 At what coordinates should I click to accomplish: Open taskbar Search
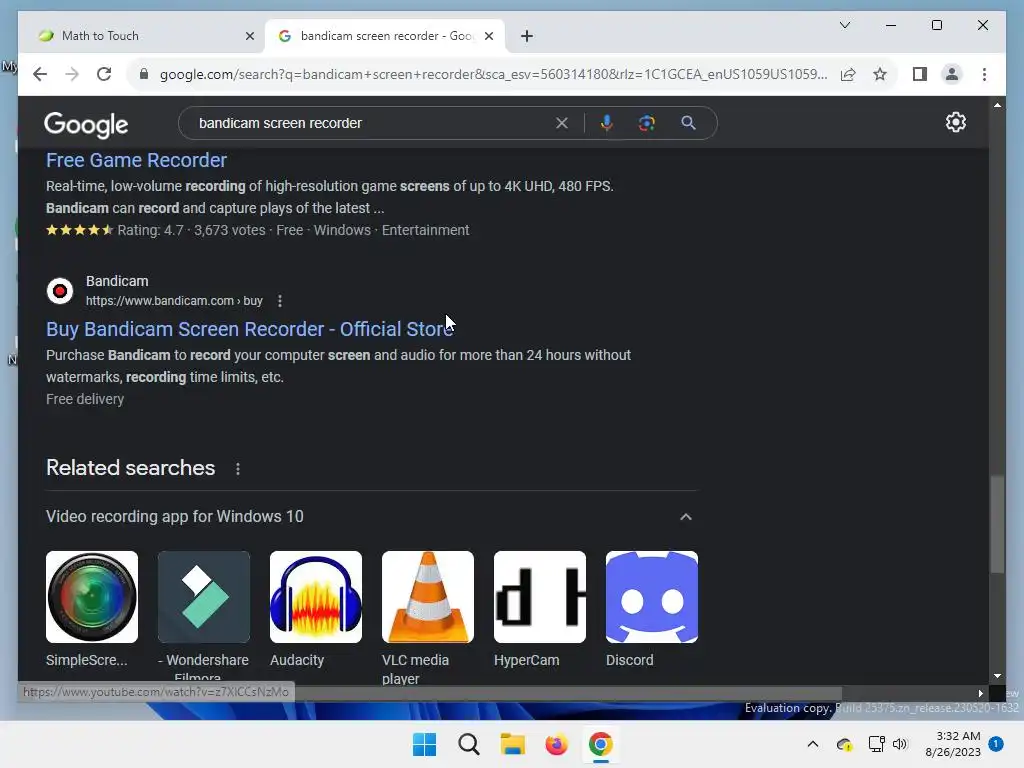[468, 744]
